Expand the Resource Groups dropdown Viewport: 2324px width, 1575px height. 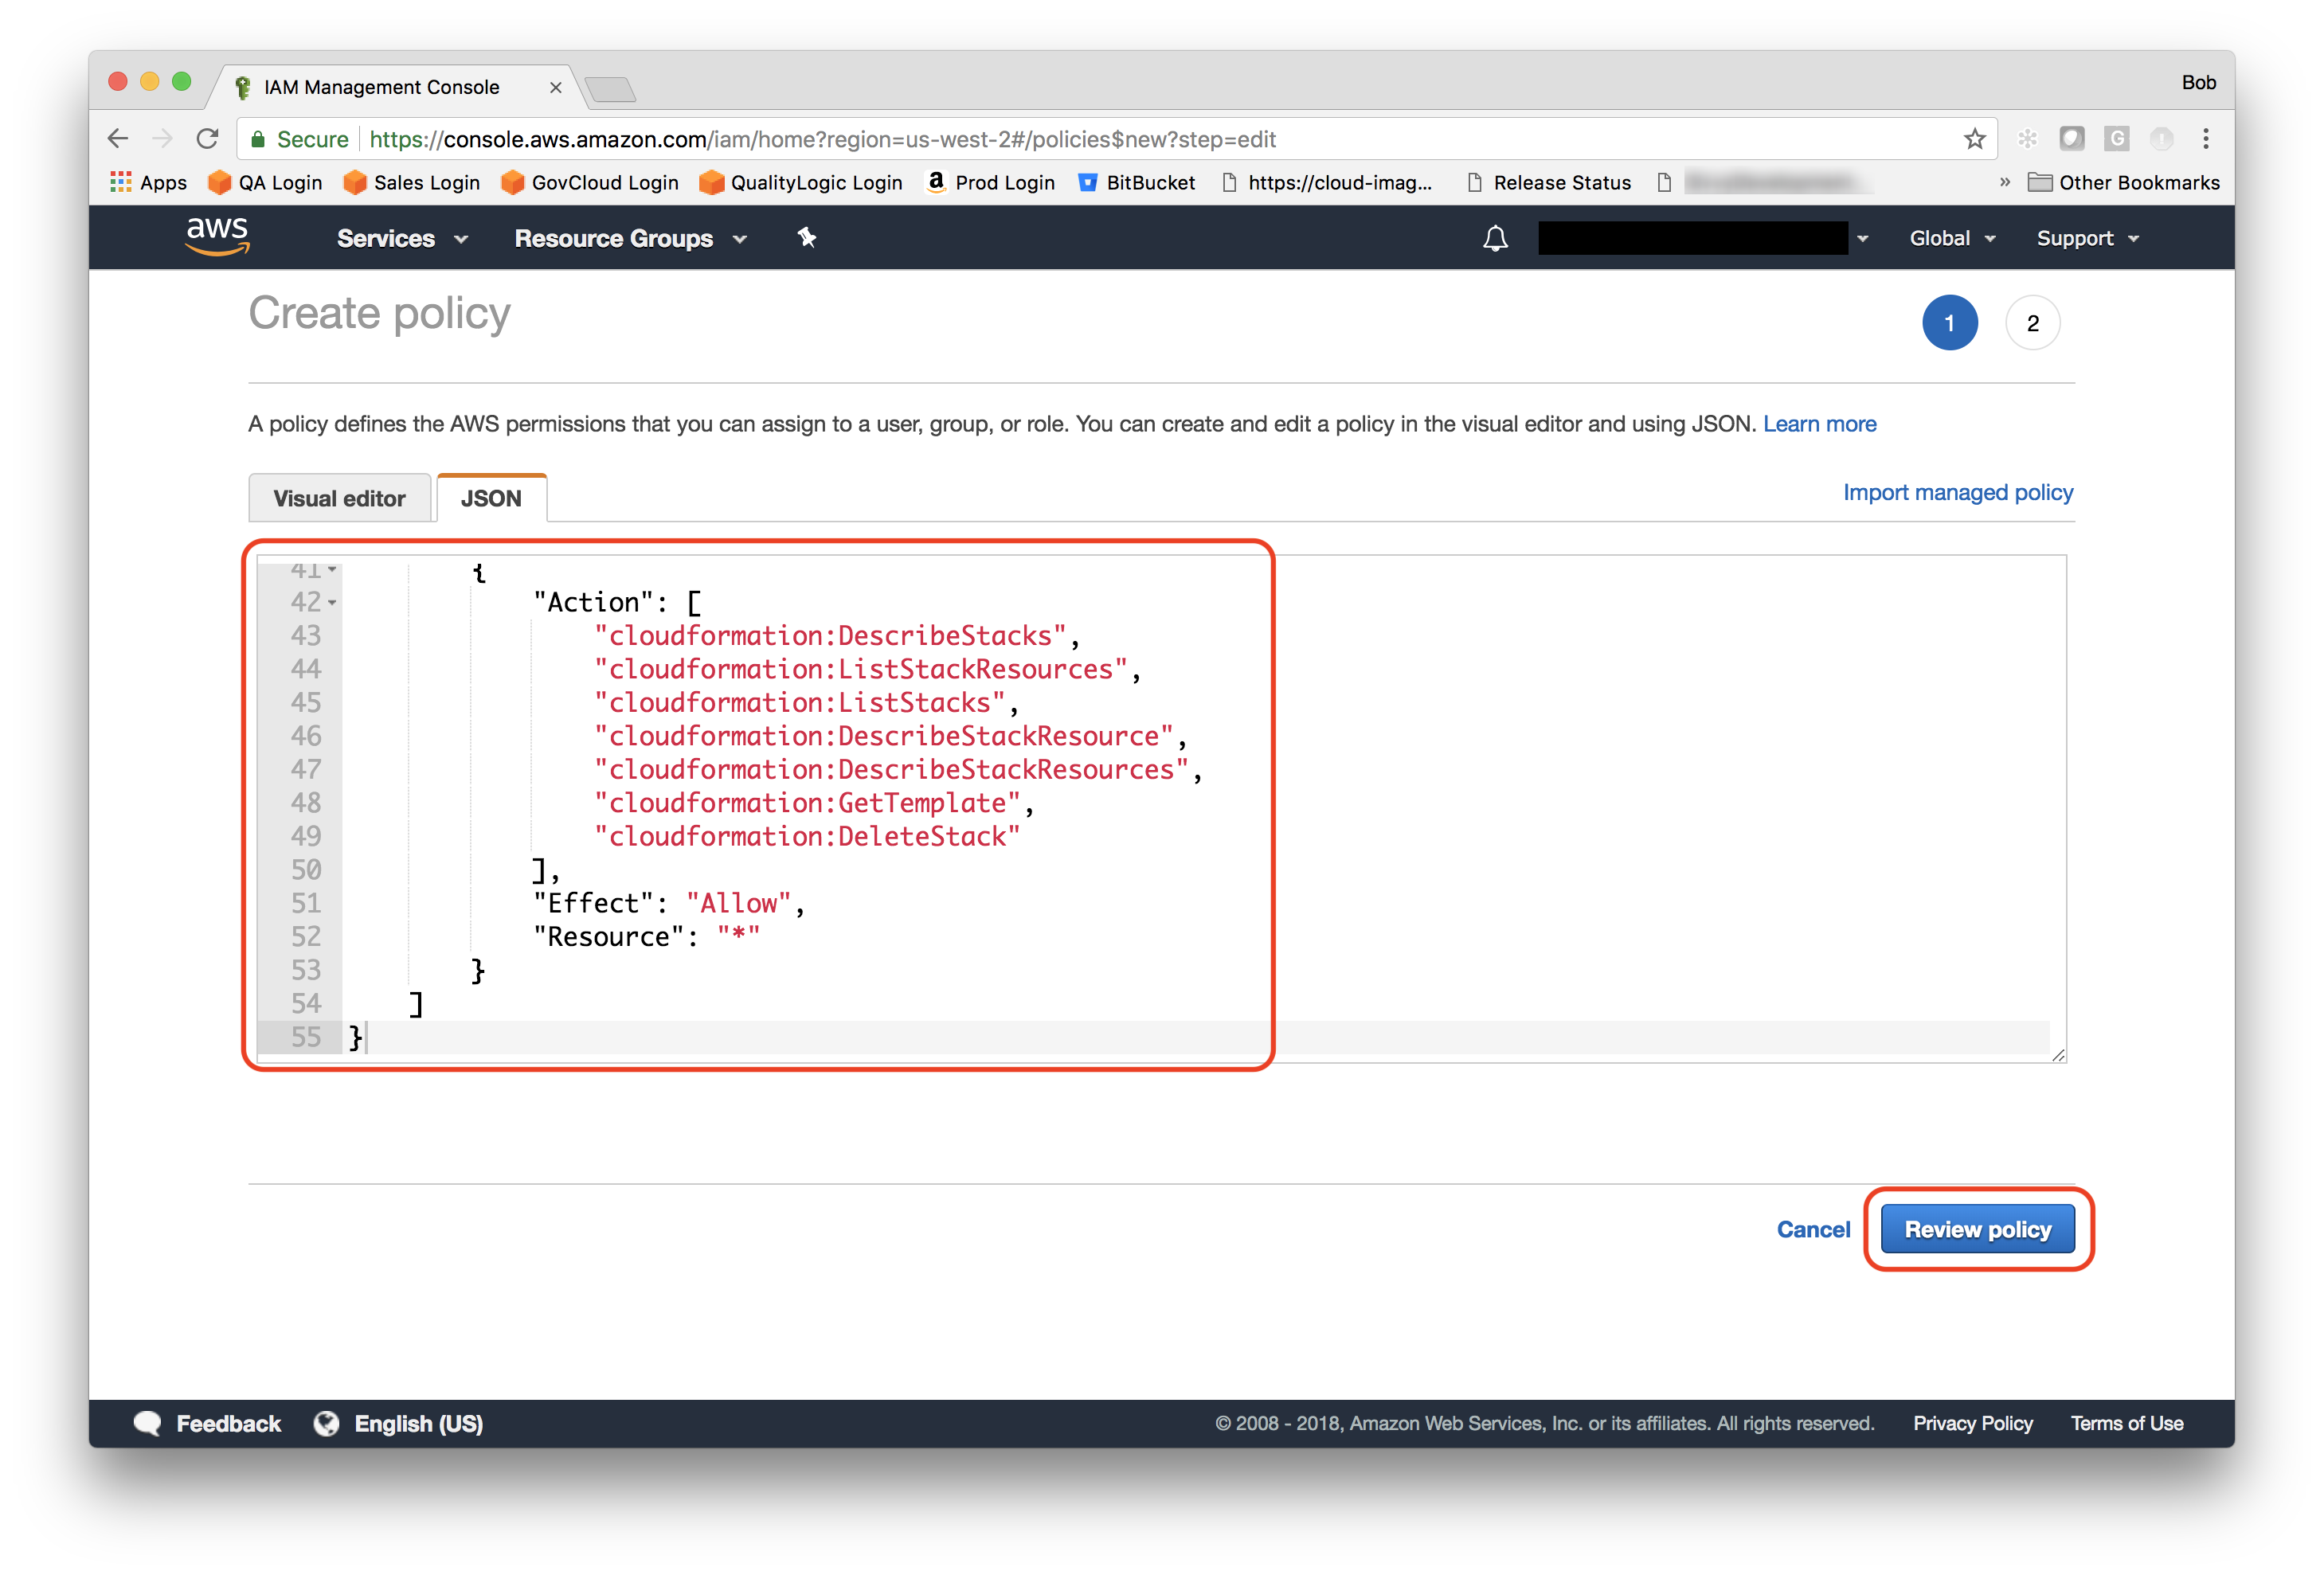pos(631,238)
